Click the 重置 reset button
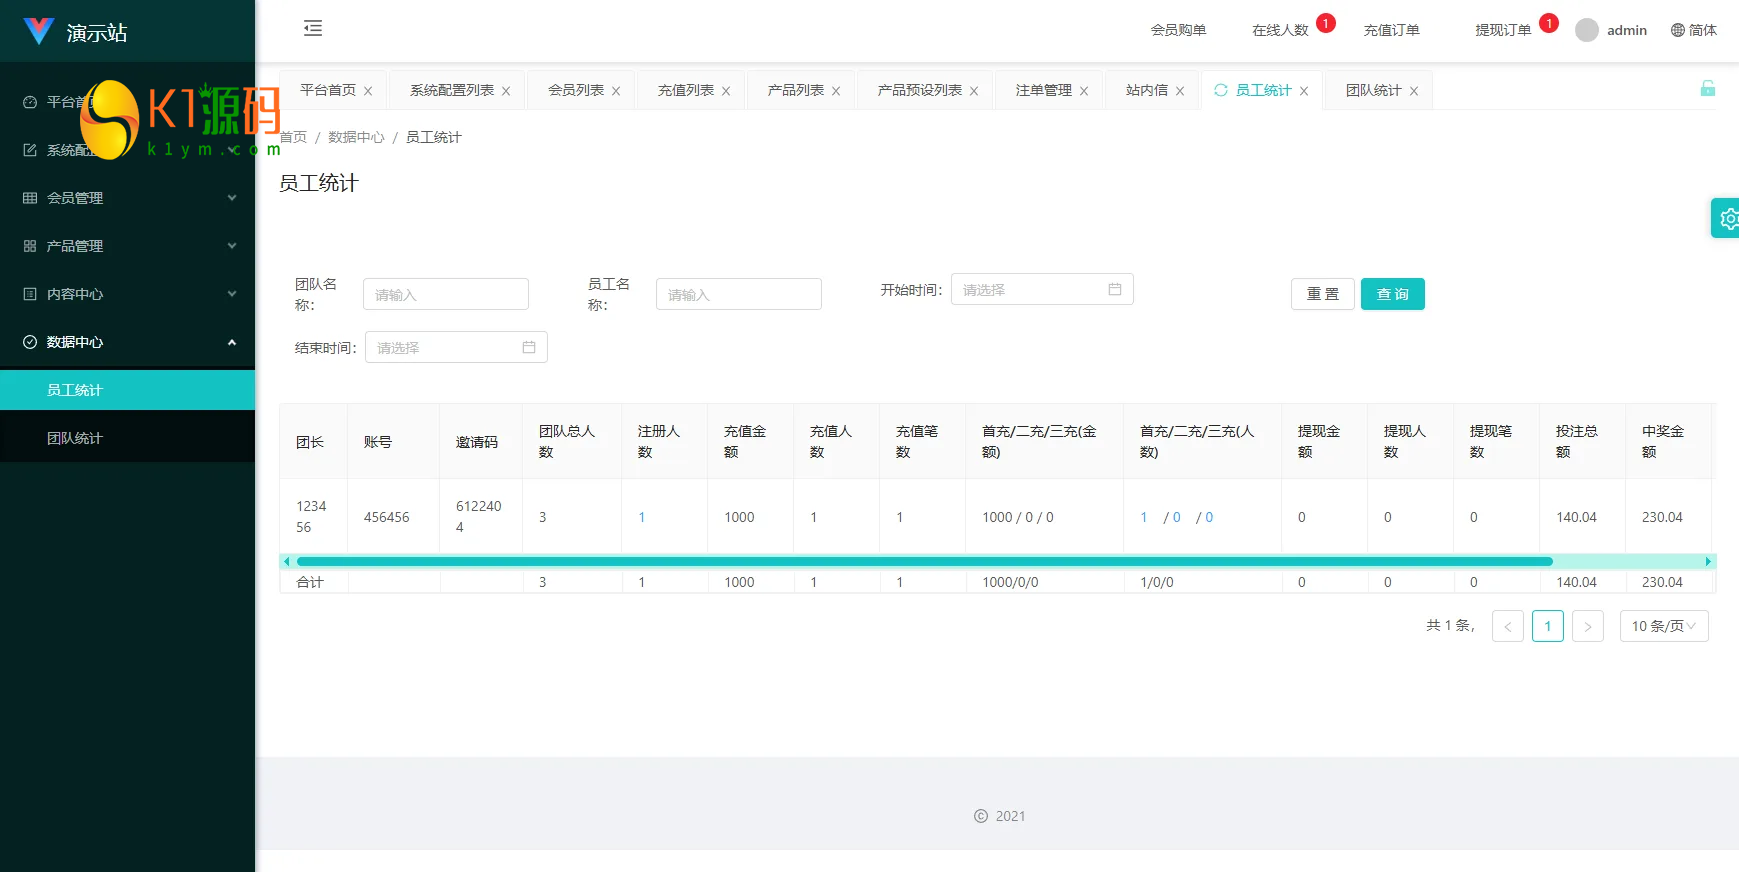 (x=1323, y=294)
